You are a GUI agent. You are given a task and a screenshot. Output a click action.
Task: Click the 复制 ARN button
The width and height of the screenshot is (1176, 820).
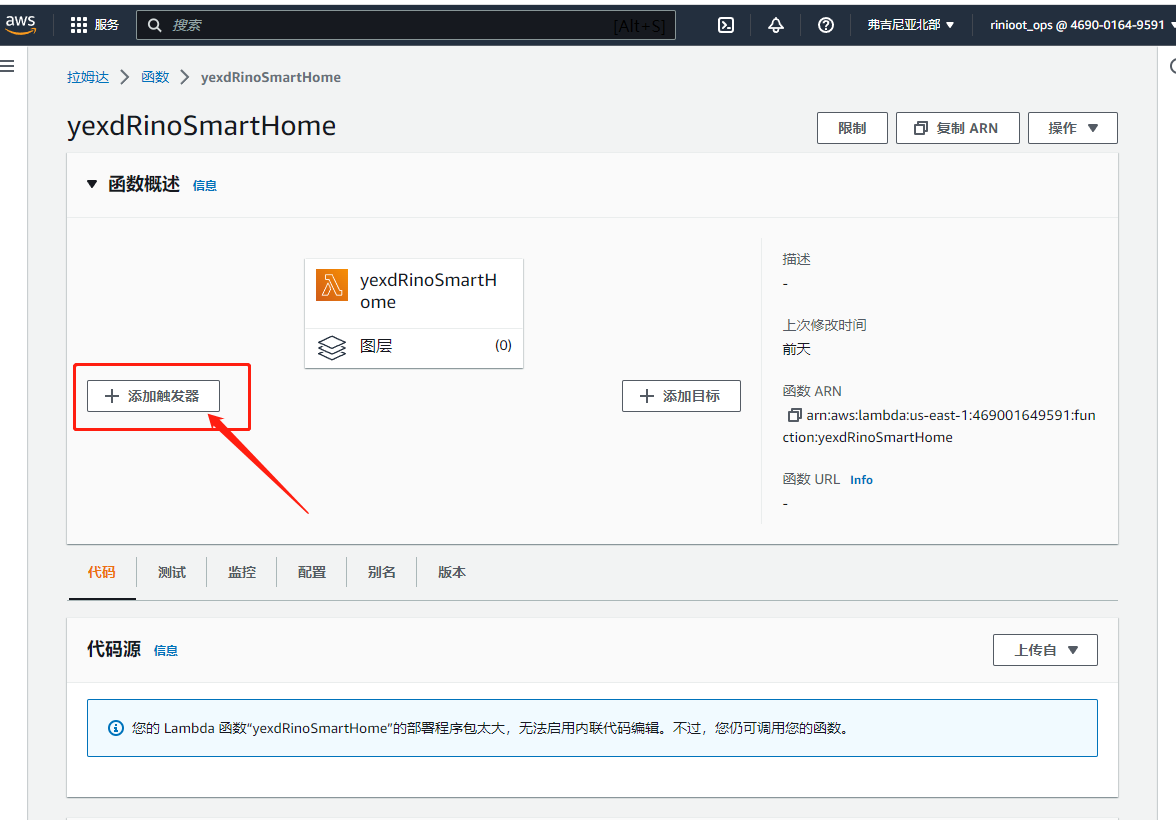(957, 128)
